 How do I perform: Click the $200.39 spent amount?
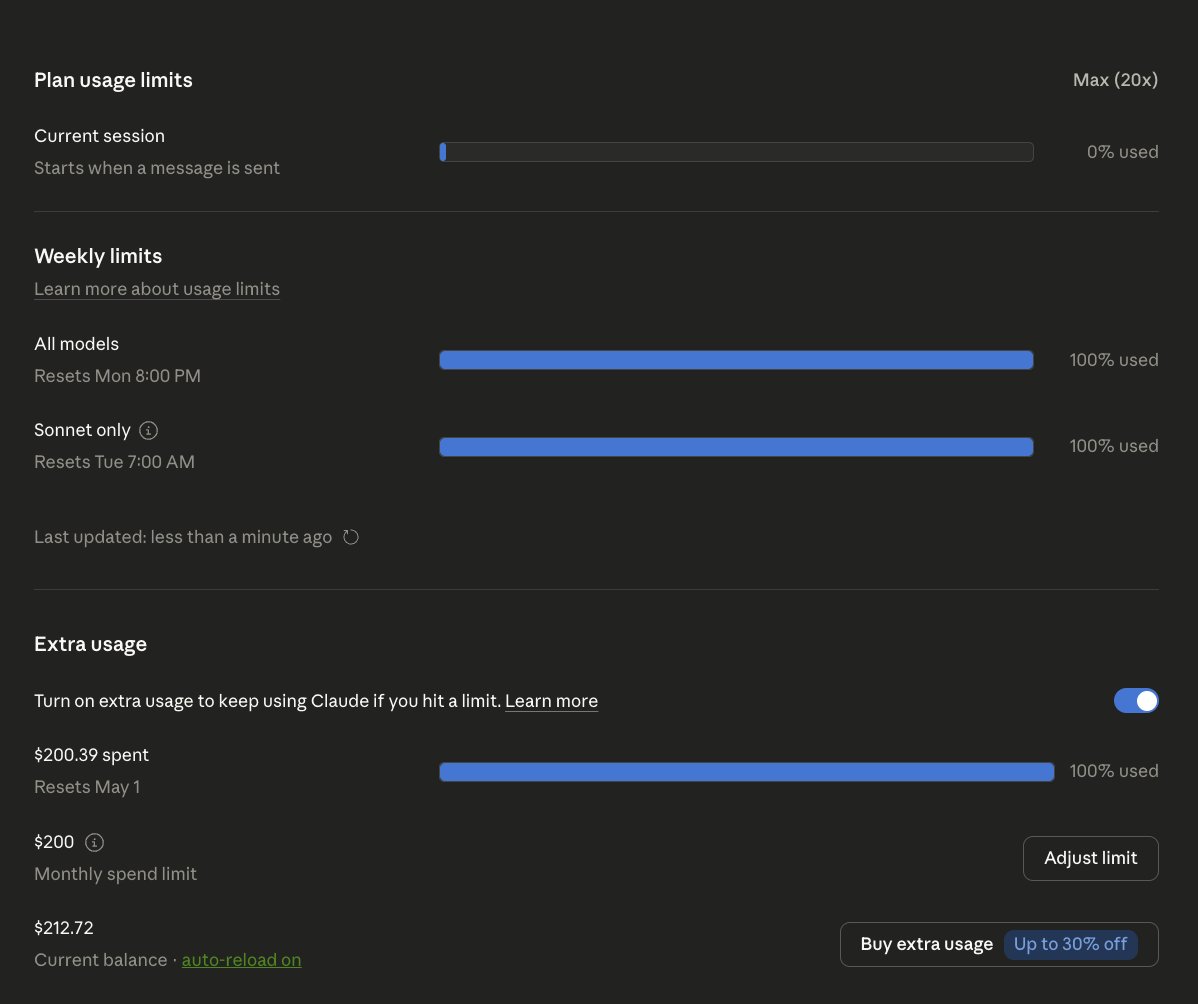91,755
